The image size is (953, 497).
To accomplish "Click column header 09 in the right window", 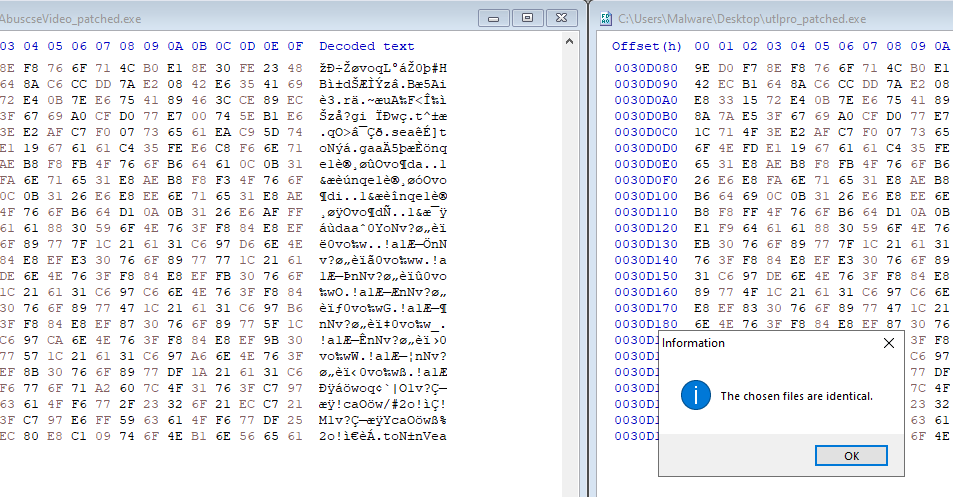I will [918, 46].
